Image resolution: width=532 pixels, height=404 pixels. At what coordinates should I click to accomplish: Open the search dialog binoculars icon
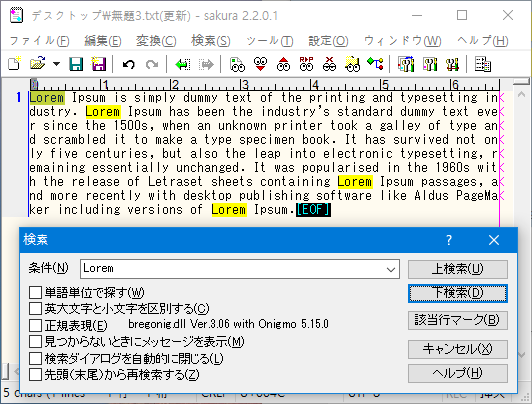(237, 64)
